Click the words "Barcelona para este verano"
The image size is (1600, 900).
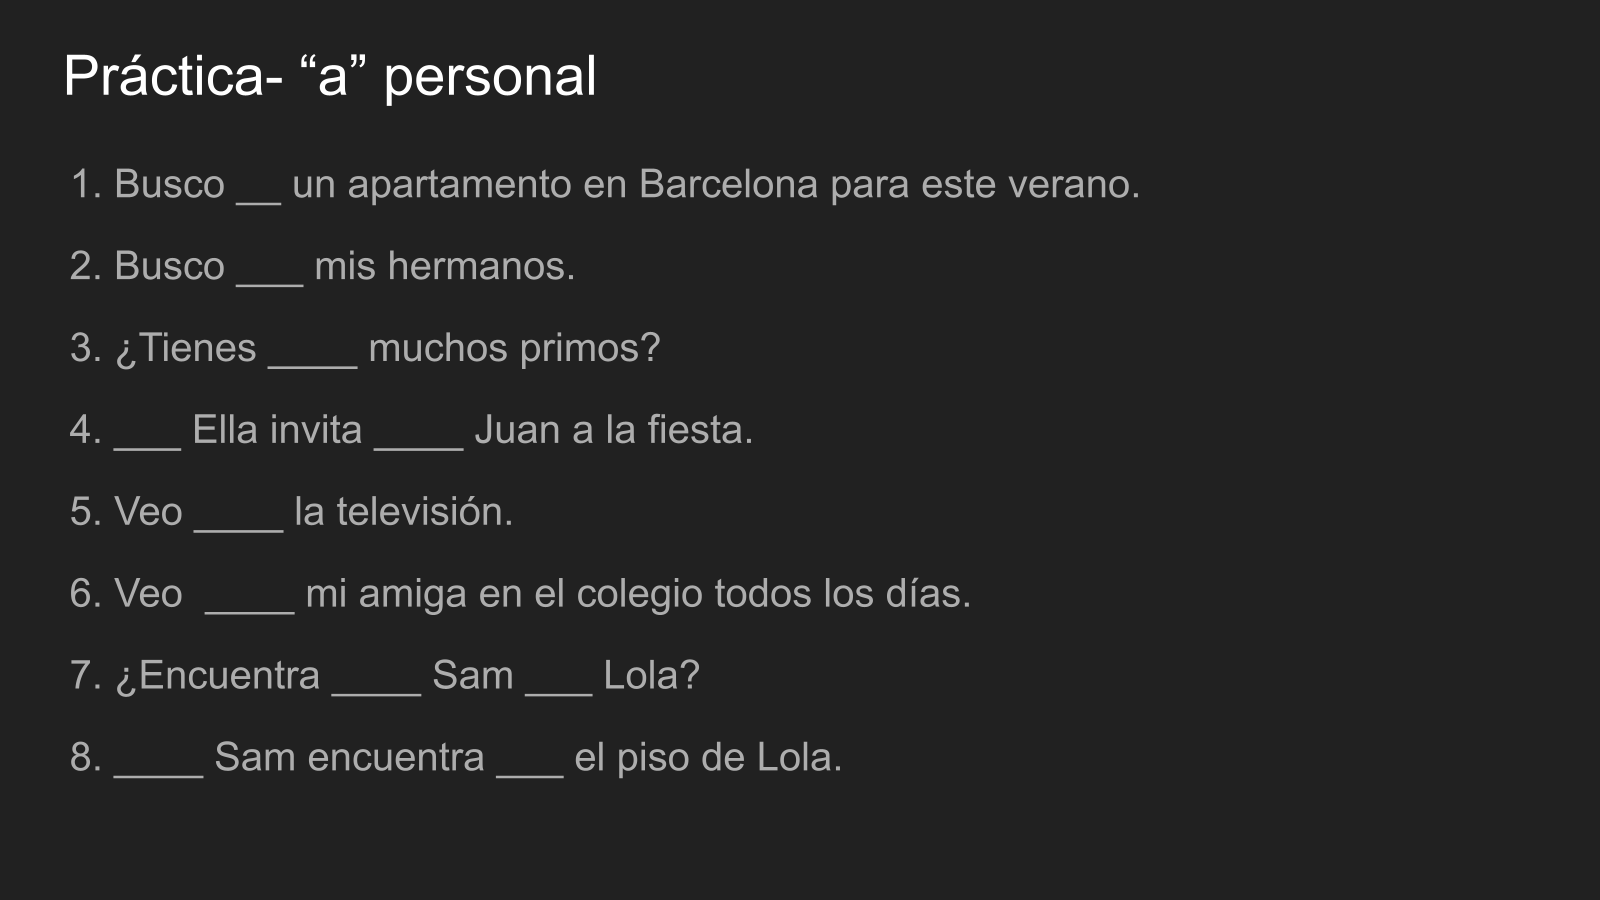889,184
